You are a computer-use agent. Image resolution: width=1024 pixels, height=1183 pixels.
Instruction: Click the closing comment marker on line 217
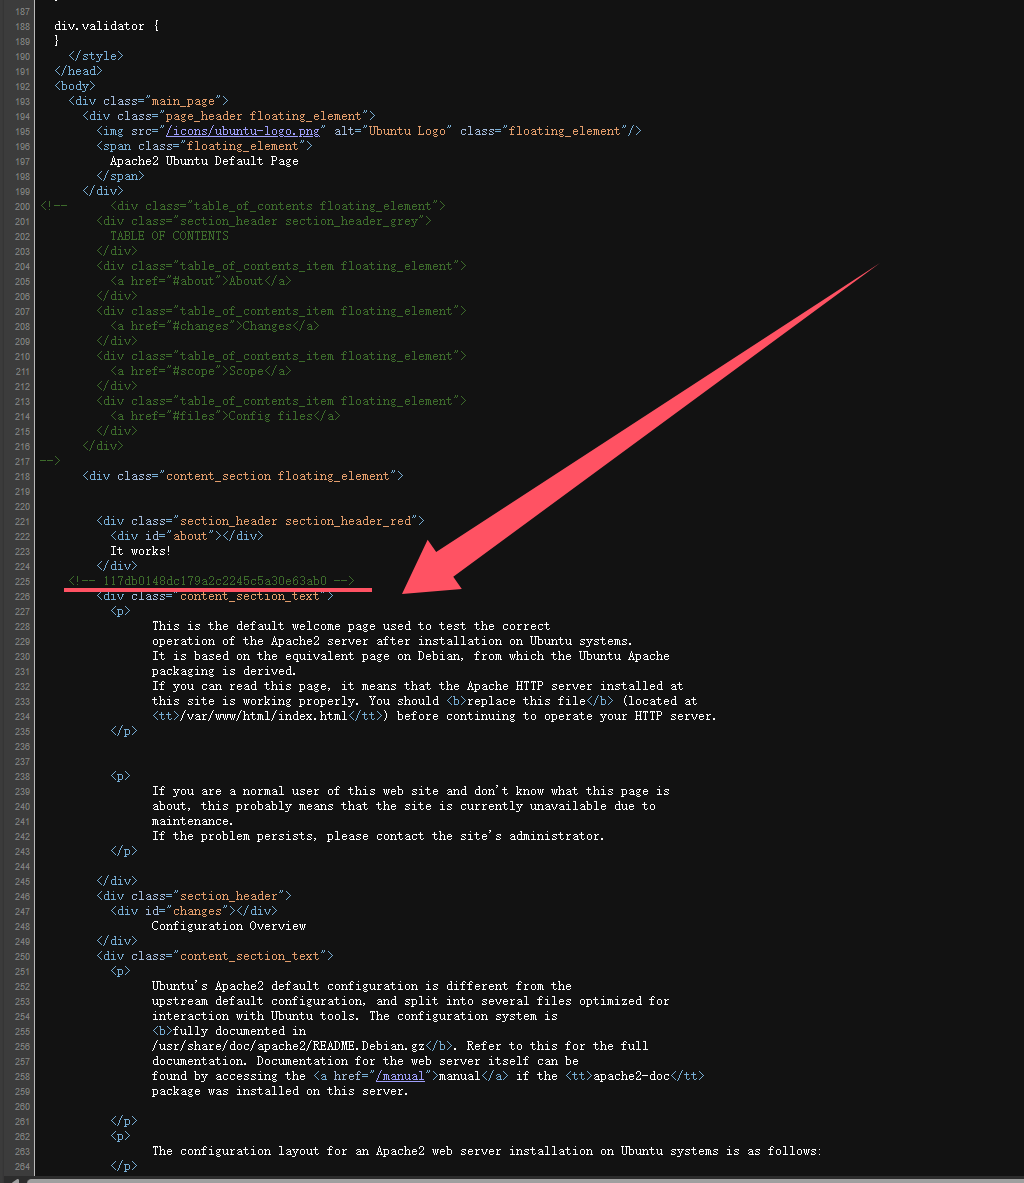click(50, 461)
